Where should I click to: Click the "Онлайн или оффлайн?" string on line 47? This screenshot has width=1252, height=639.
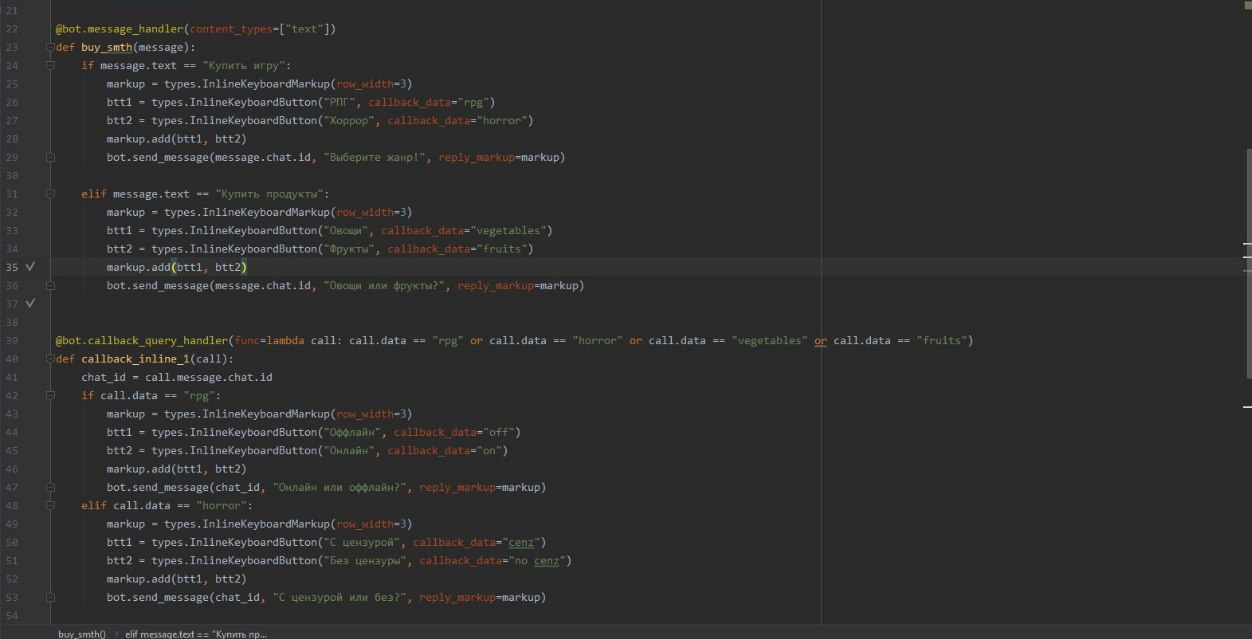pos(340,487)
